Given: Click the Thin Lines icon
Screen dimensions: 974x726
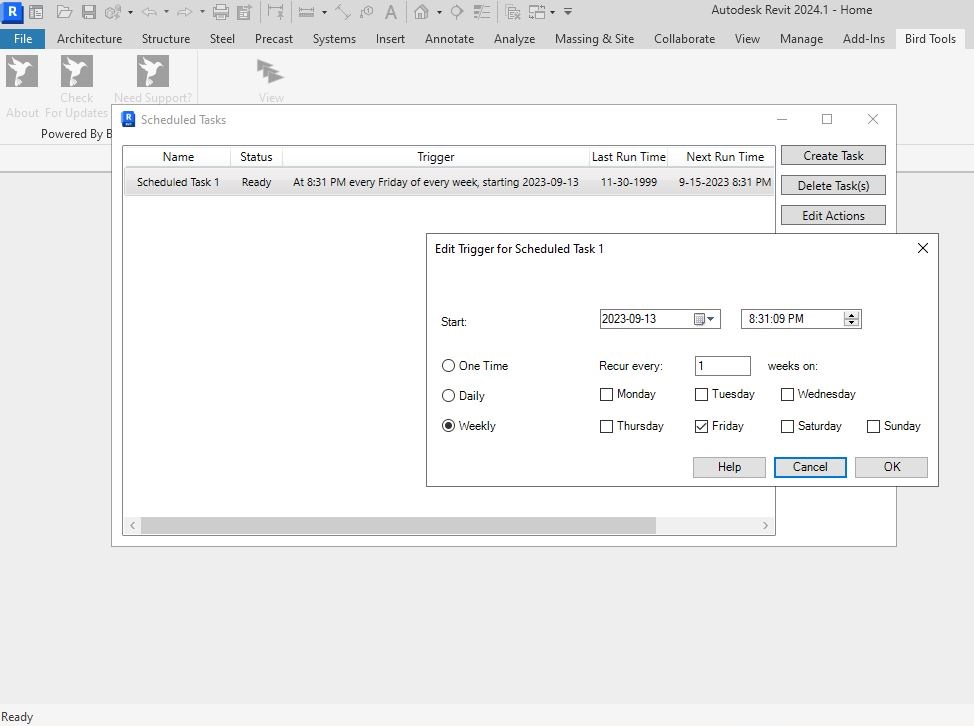Looking at the screenshot, I should point(481,12).
